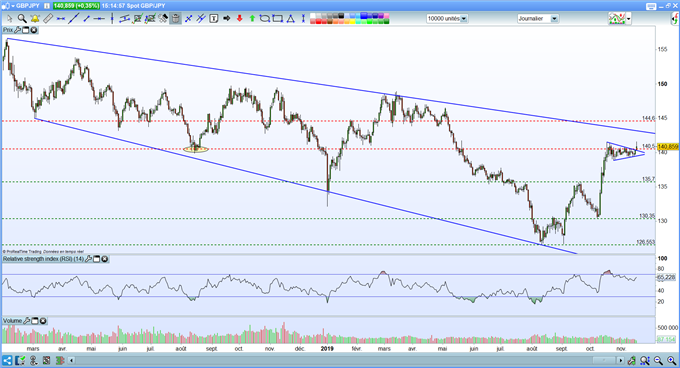This screenshot has height=368, width=680.
Task: Click the share icon in bottom bar
Action: coord(7,361)
